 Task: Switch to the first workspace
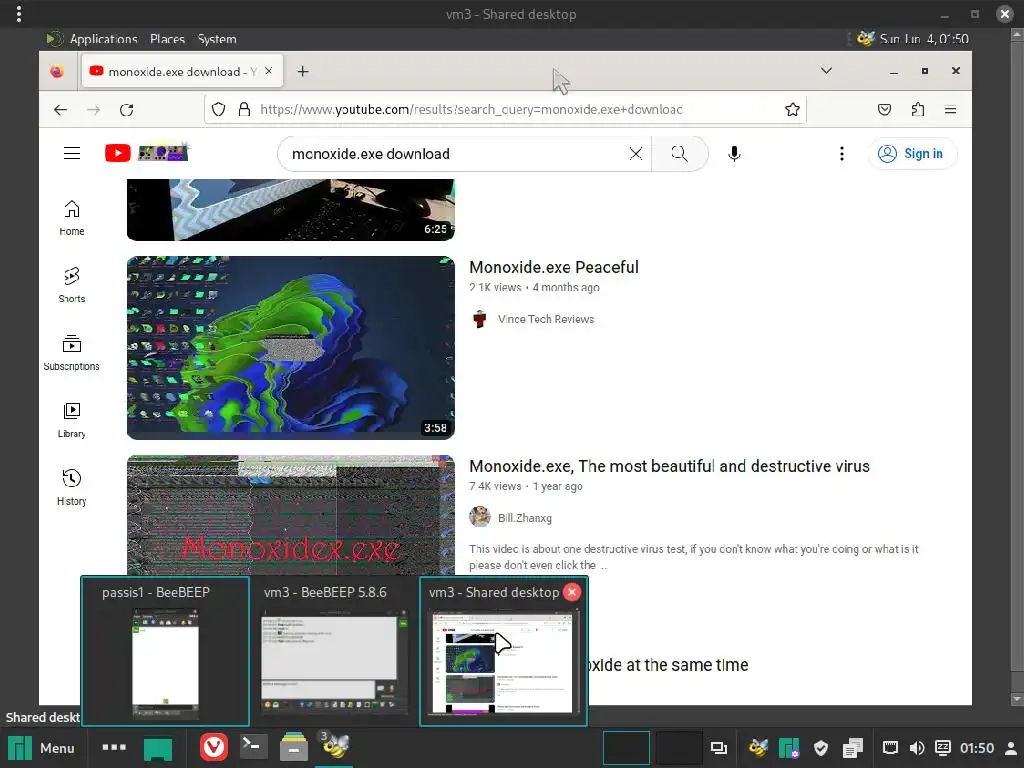pyautogui.click(x=626, y=748)
